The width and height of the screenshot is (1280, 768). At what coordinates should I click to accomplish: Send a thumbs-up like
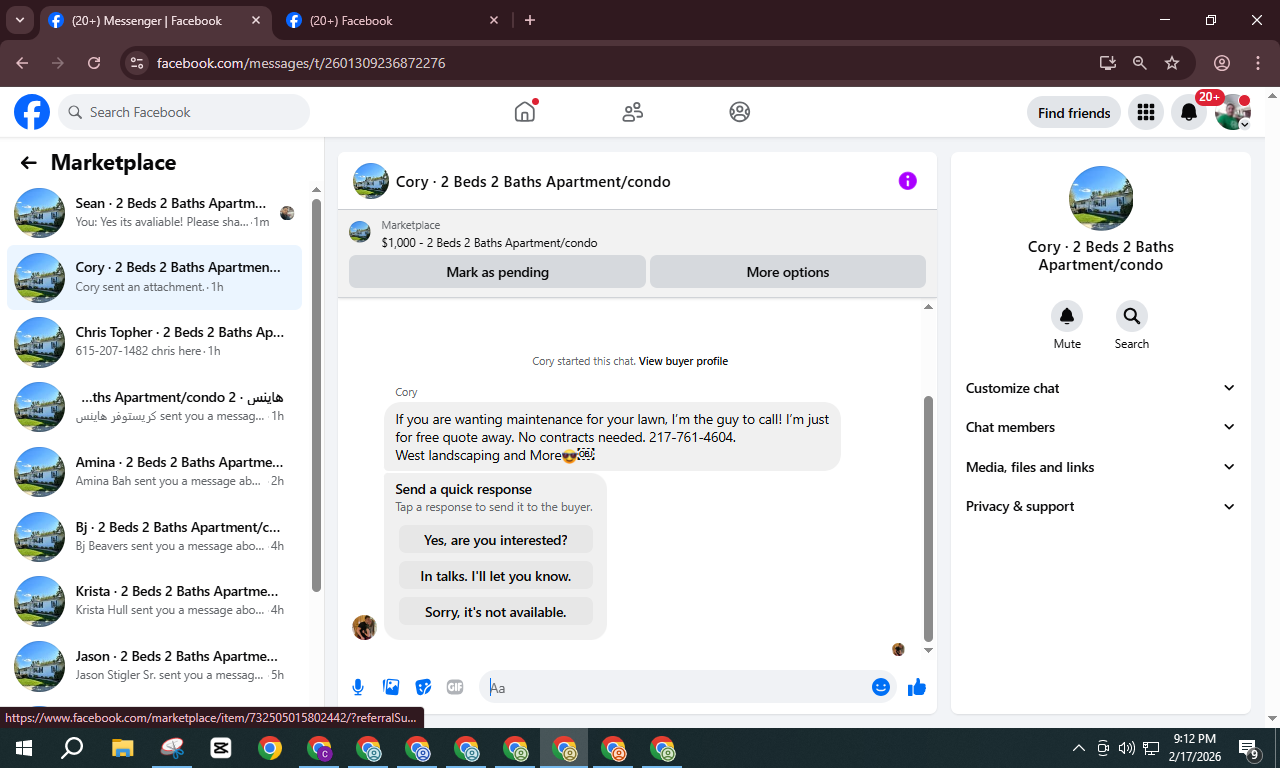tap(917, 687)
